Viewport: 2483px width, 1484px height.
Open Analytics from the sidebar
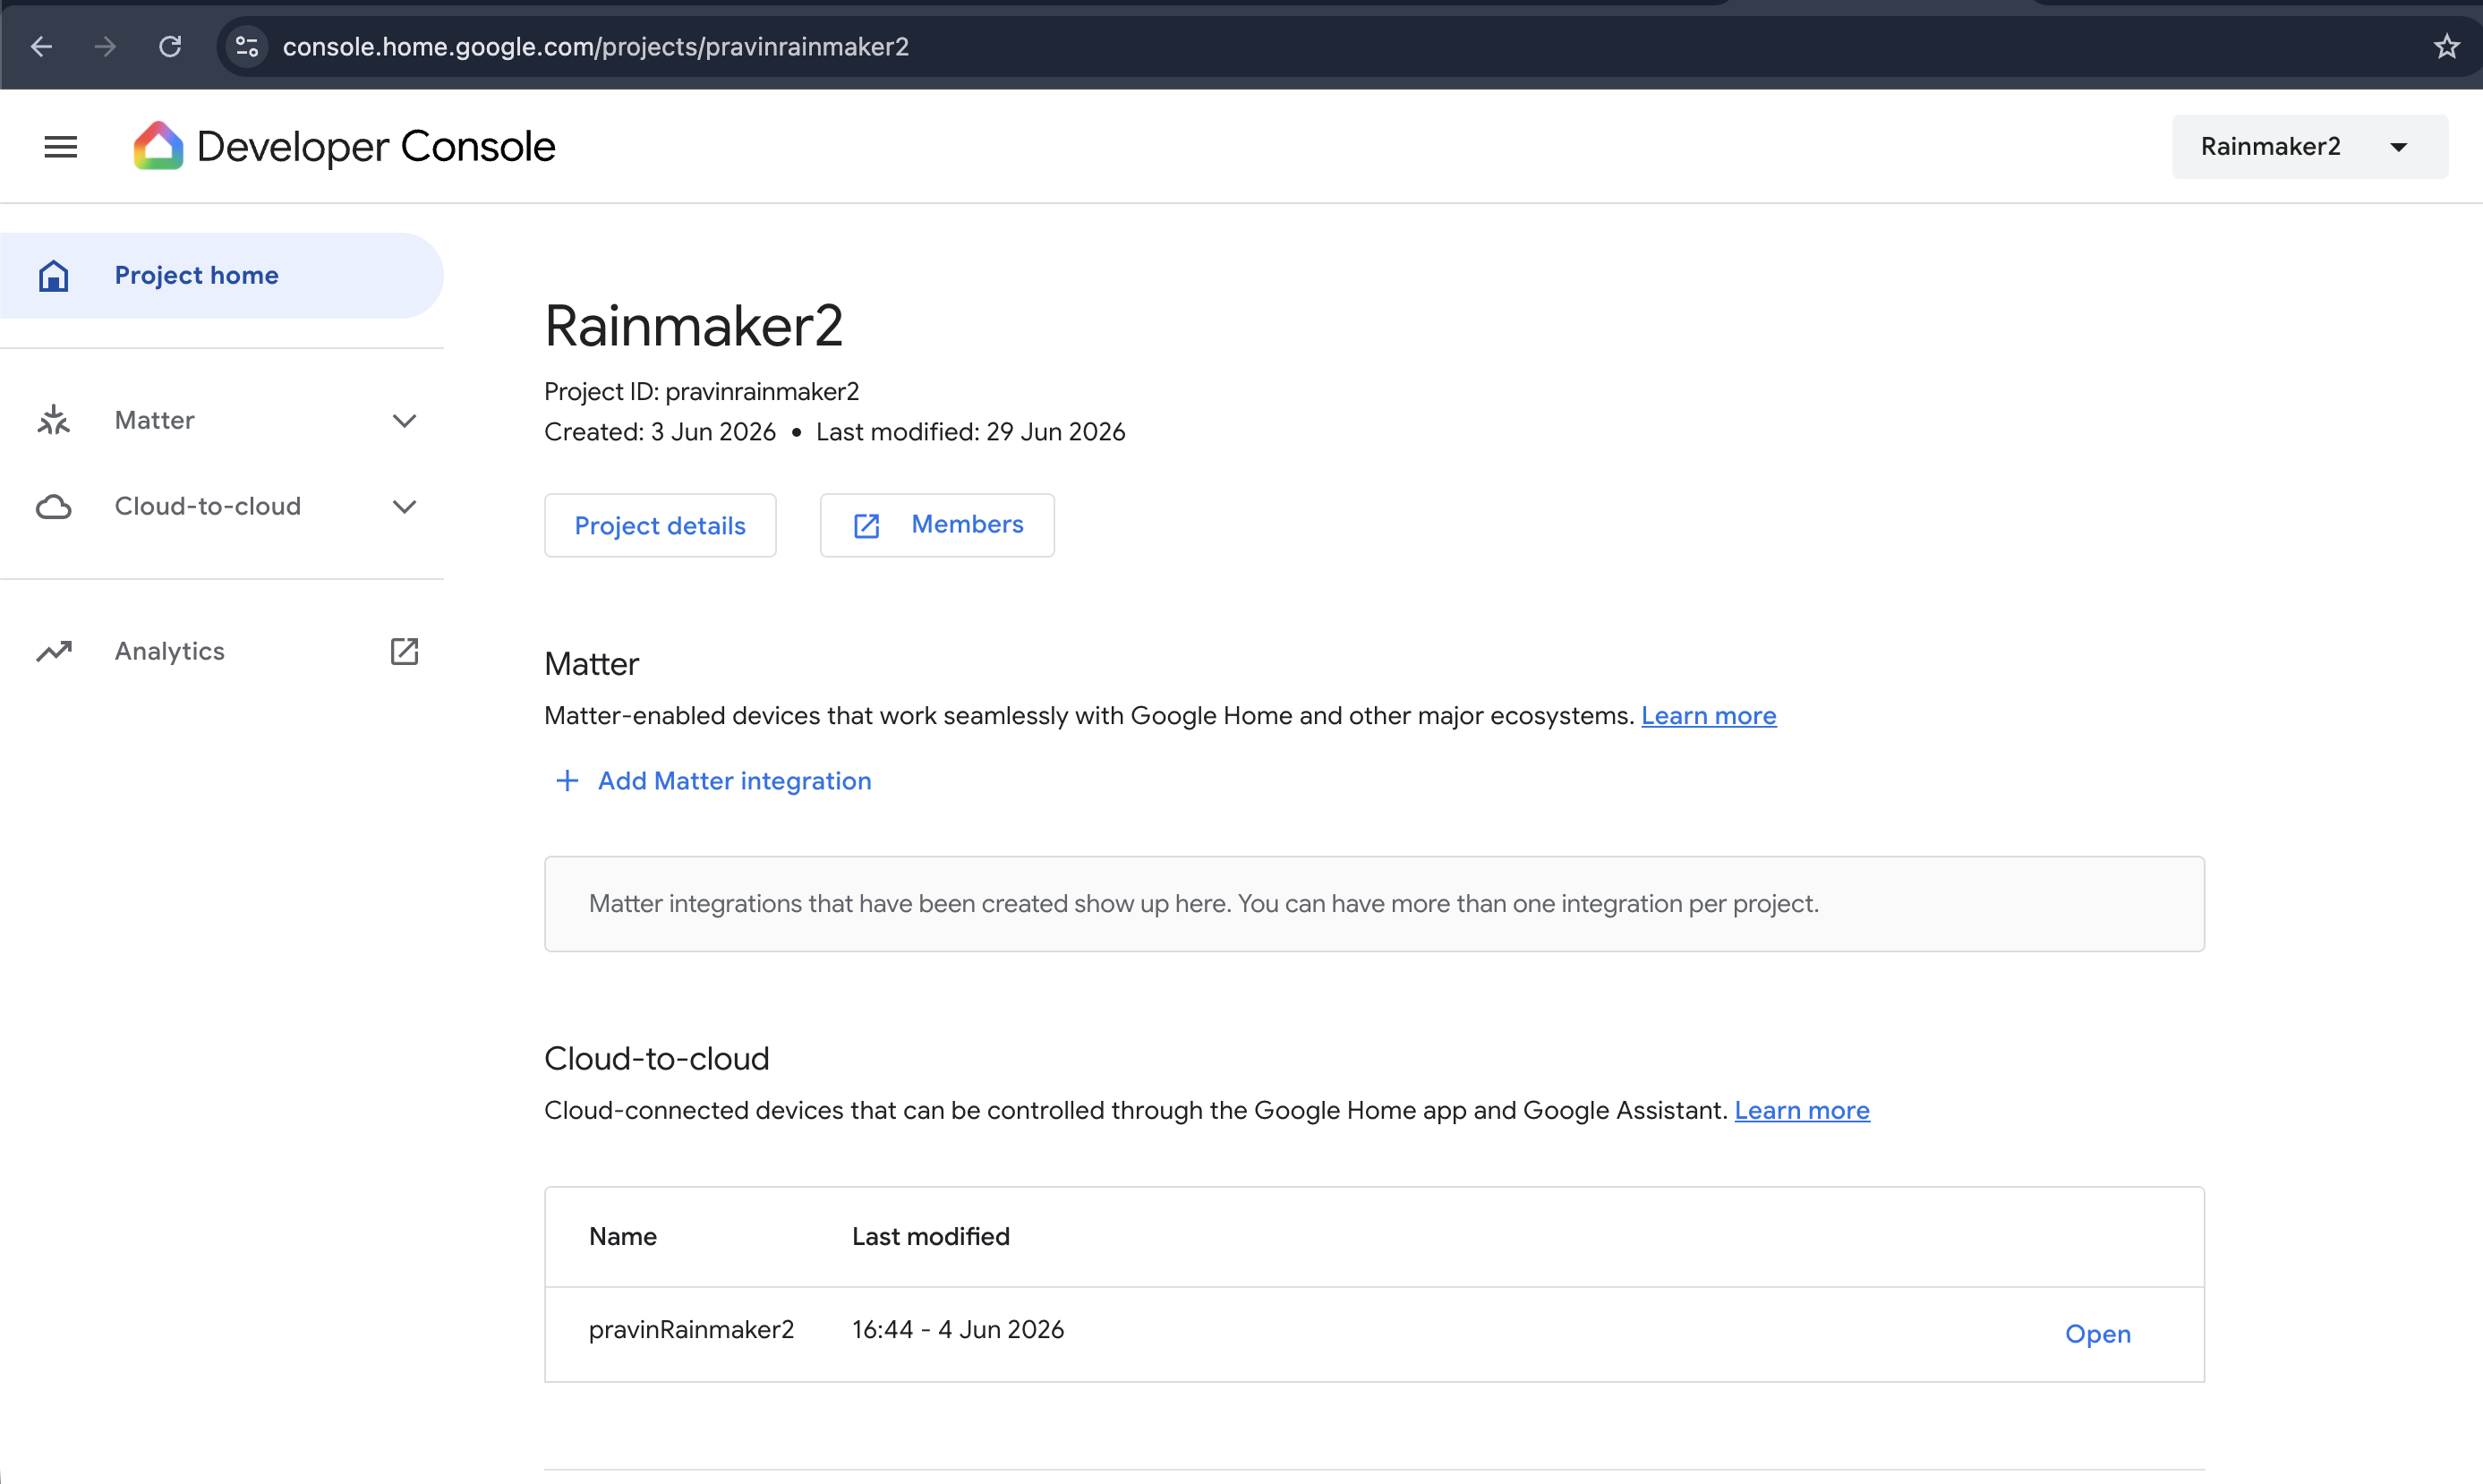(x=222, y=651)
